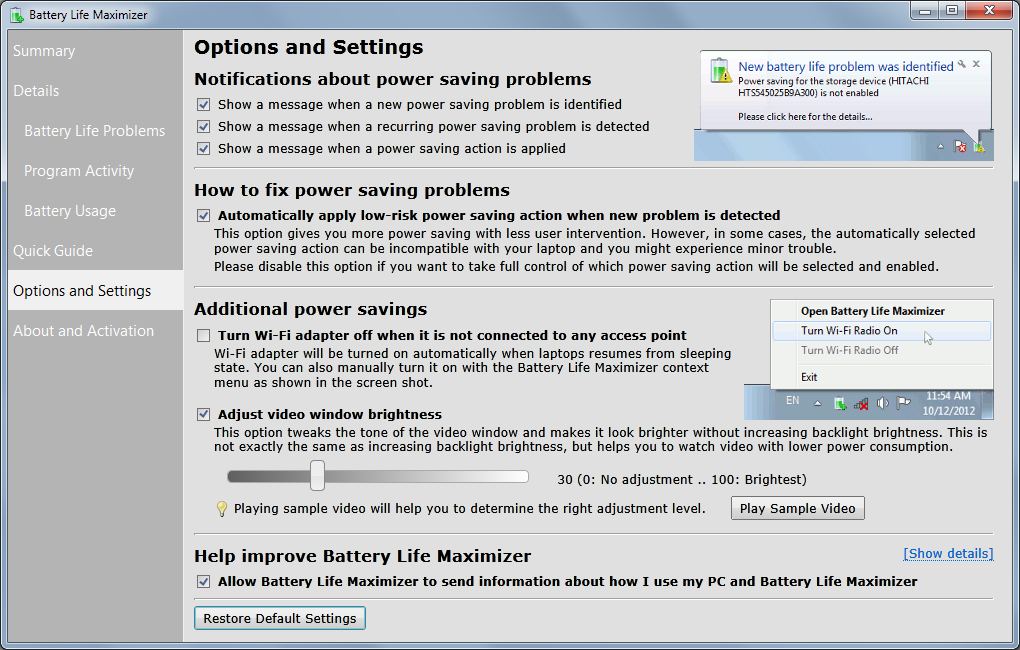Open Program Activity page

(79, 171)
